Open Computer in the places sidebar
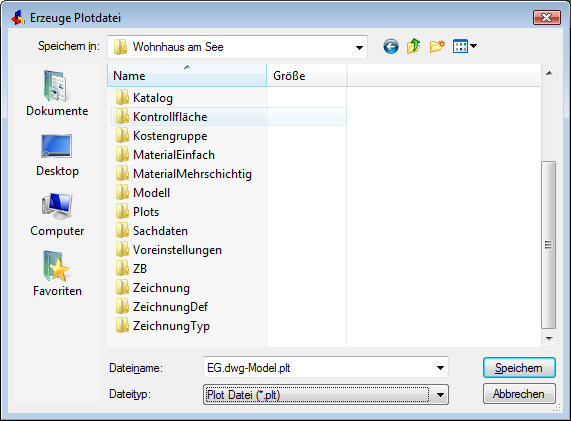This screenshot has width=571, height=421. [57, 215]
